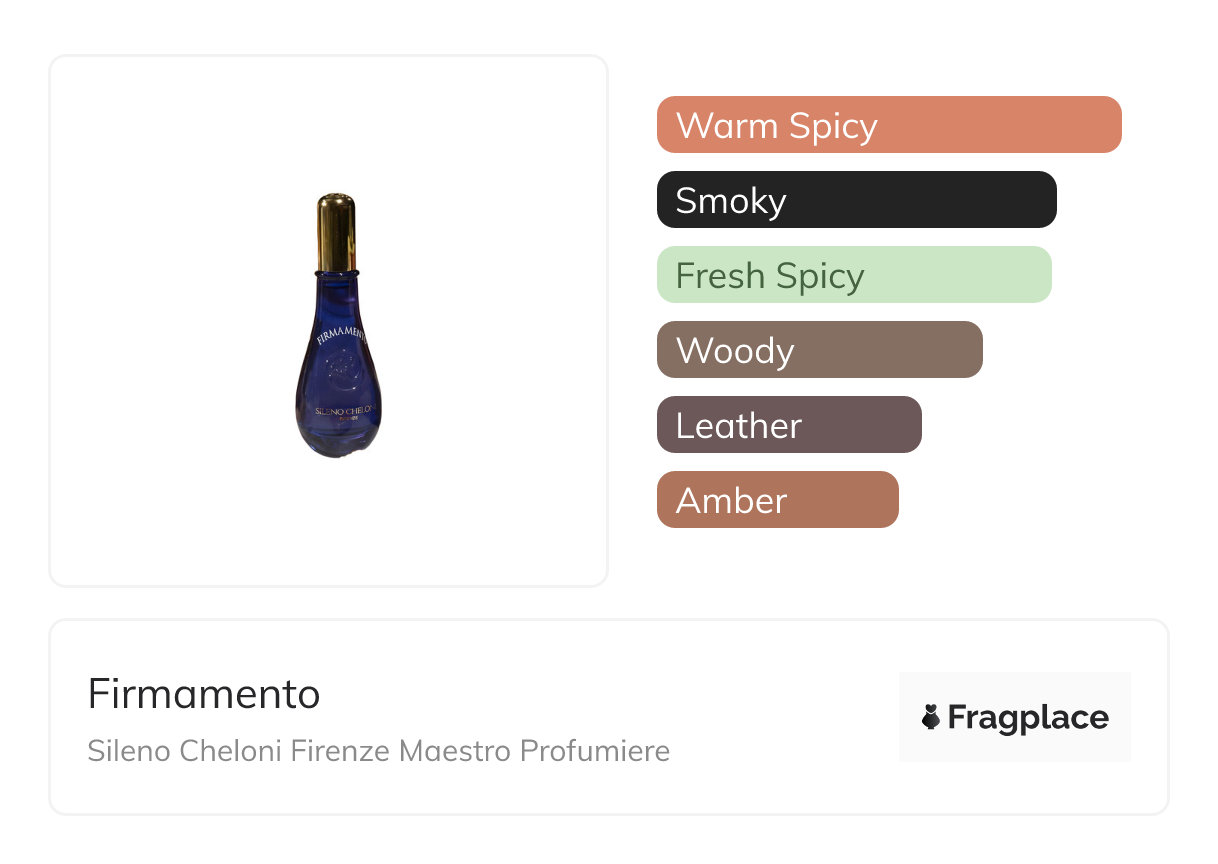The image size is (1218, 864).
Task: Click the Fragplace brand name text
Action: click(1028, 717)
